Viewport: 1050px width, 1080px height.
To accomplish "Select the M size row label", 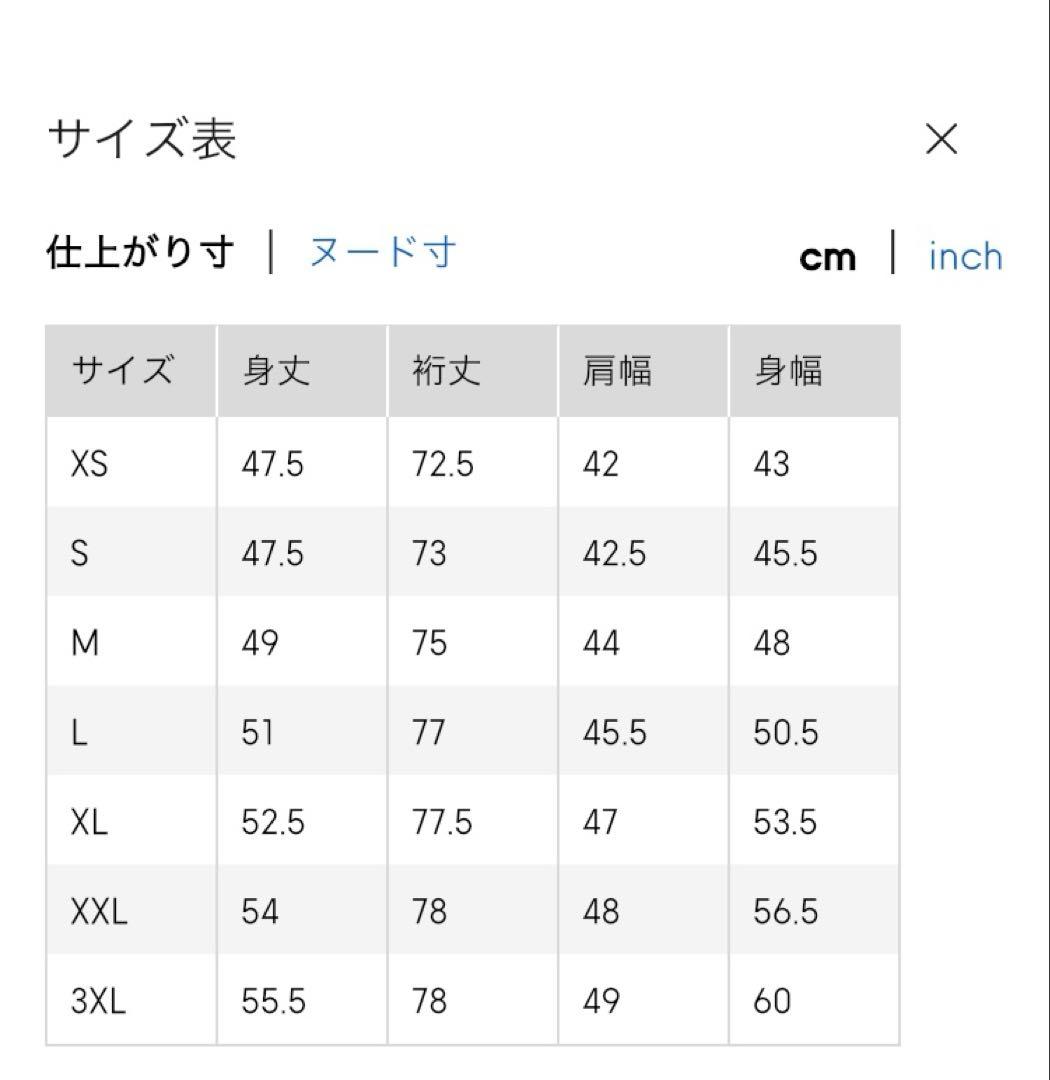I will click(85, 643).
